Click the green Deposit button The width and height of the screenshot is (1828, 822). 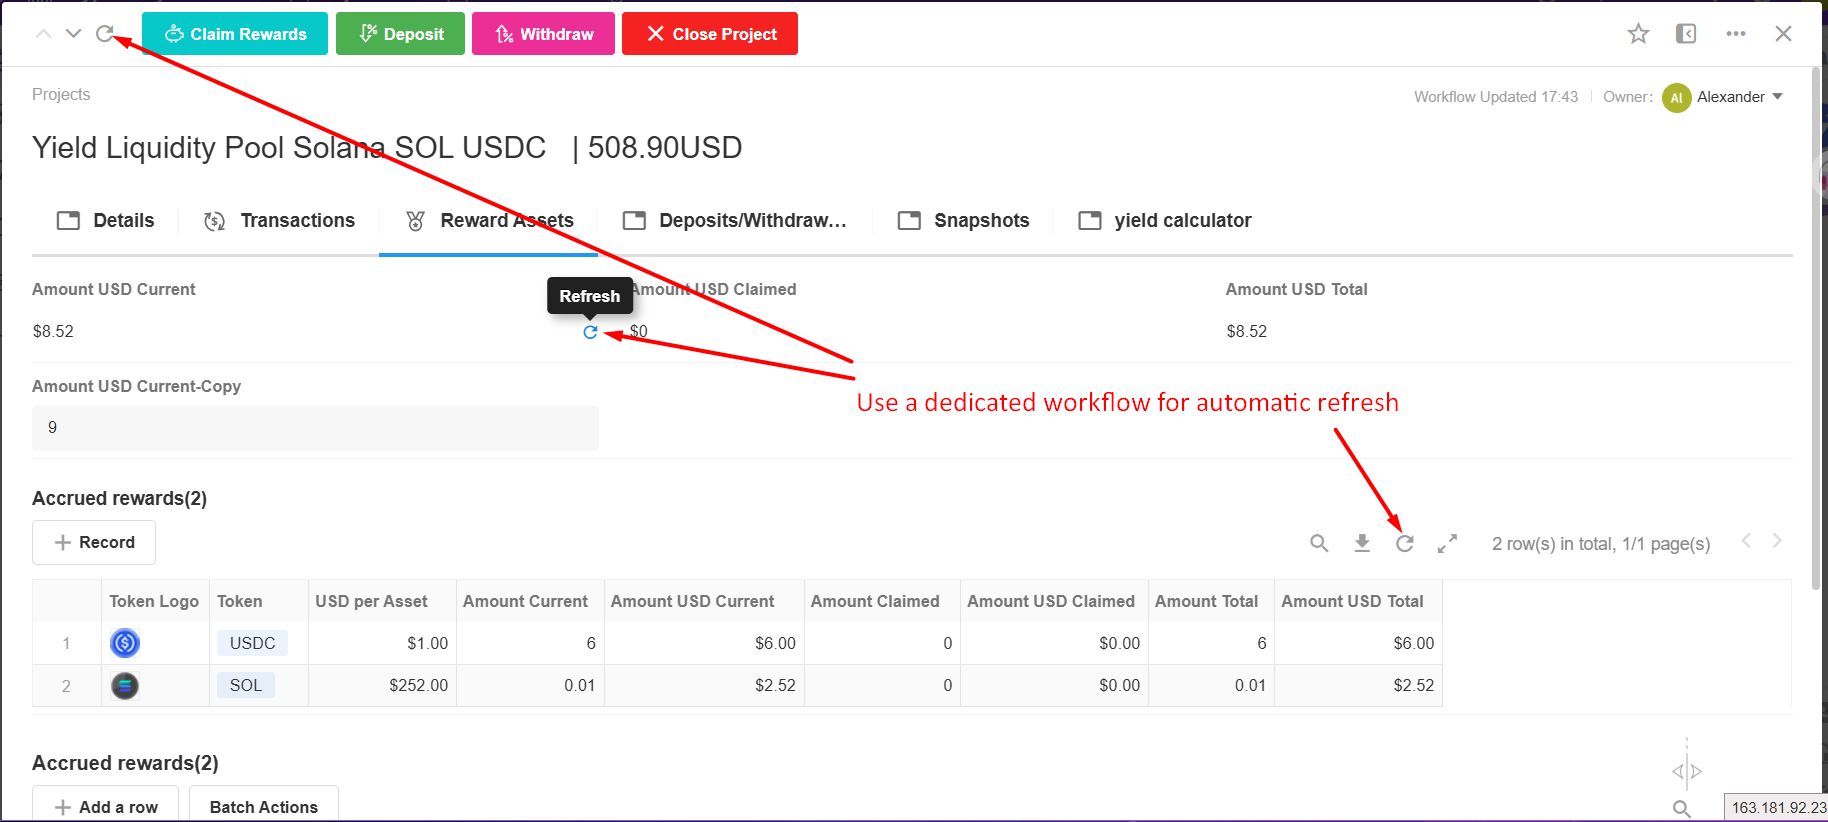click(x=400, y=34)
